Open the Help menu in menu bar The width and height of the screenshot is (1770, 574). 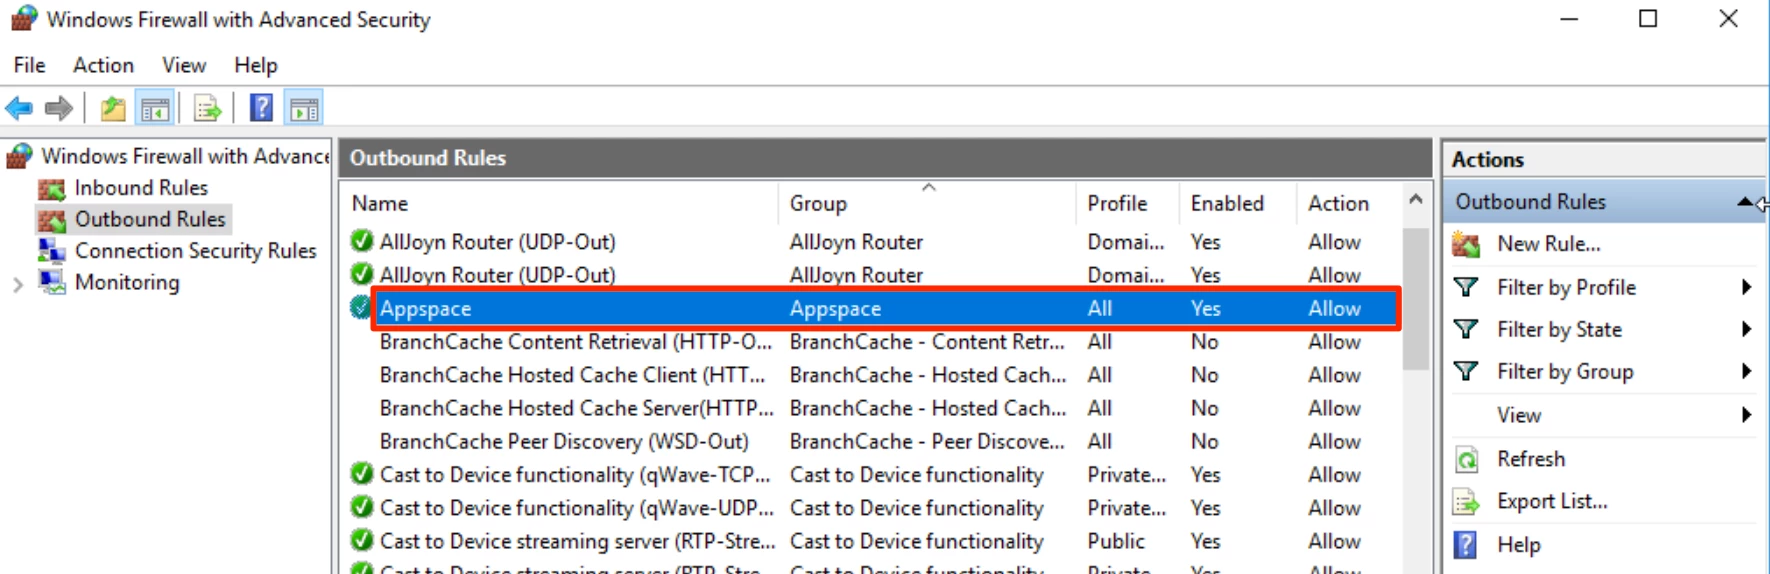point(256,65)
